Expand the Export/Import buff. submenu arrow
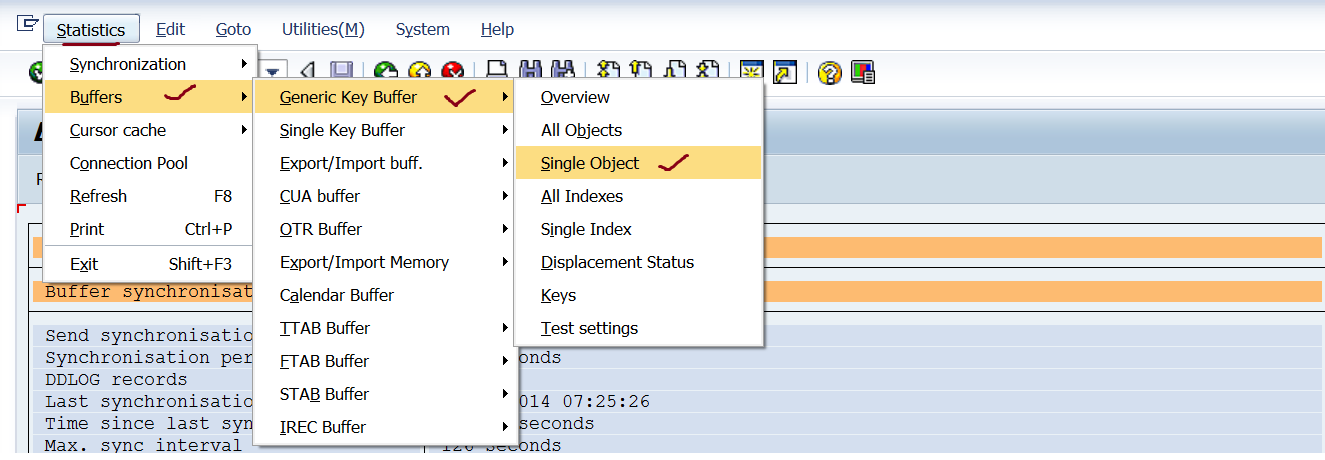1325x460 pixels. tap(506, 164)
